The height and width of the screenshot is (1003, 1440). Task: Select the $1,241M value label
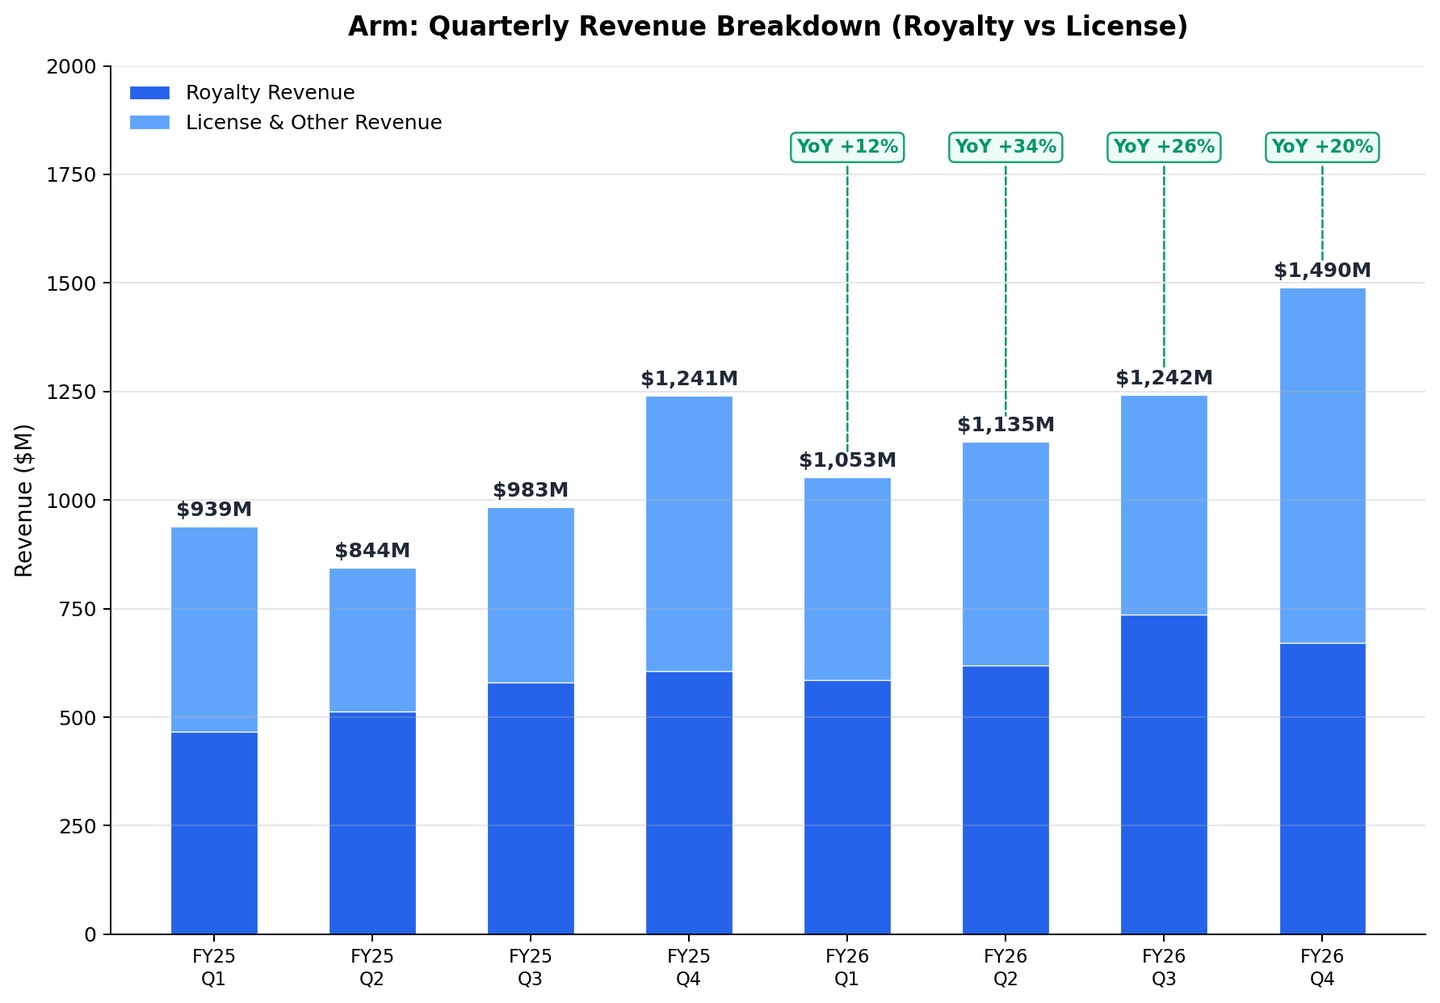click(689, 379)
